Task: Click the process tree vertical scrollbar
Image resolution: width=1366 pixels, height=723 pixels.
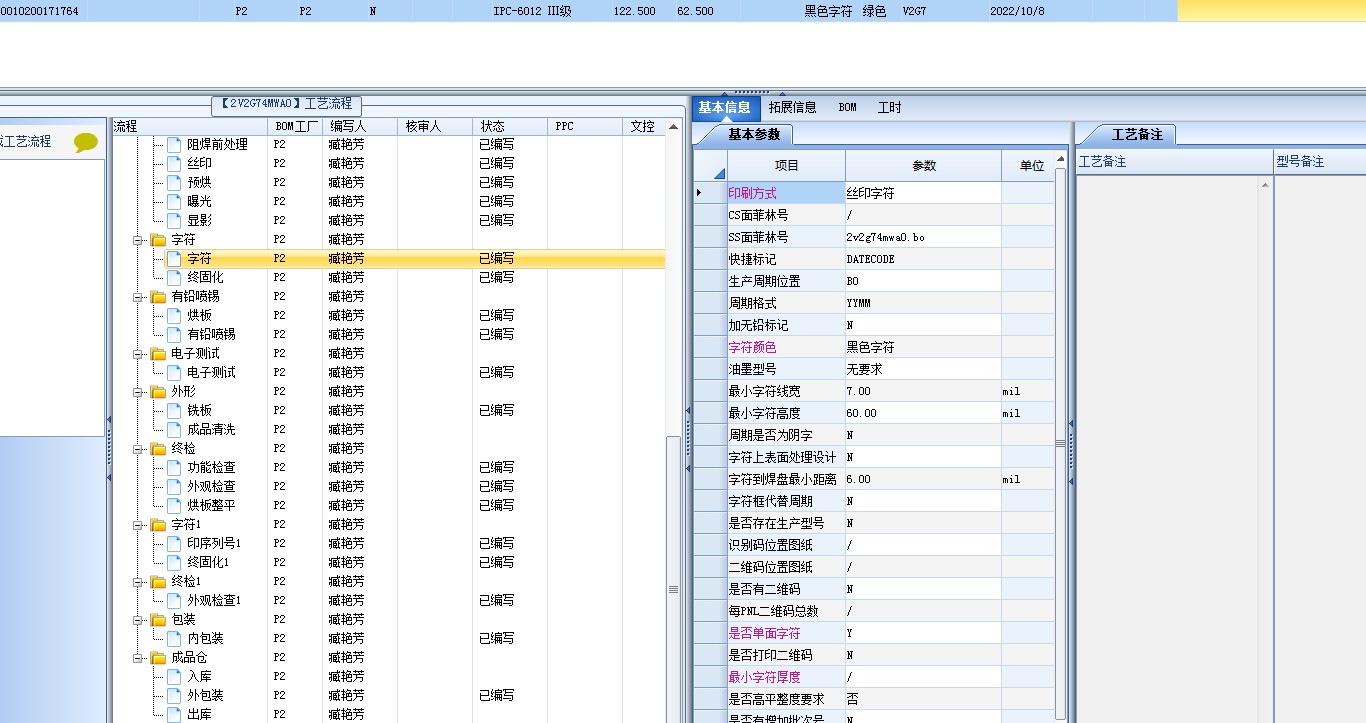Action: point(673,578)
